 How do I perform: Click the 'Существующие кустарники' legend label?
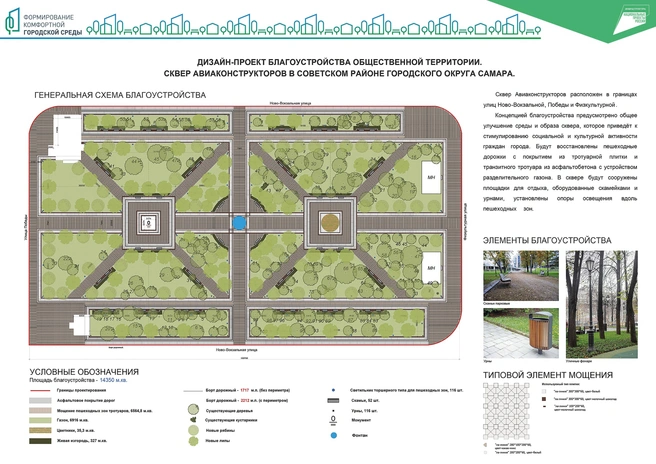point(231,420)
